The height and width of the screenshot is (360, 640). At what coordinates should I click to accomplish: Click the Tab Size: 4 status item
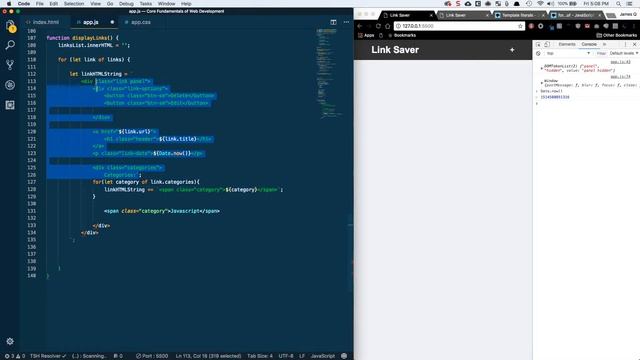(260, 356)
